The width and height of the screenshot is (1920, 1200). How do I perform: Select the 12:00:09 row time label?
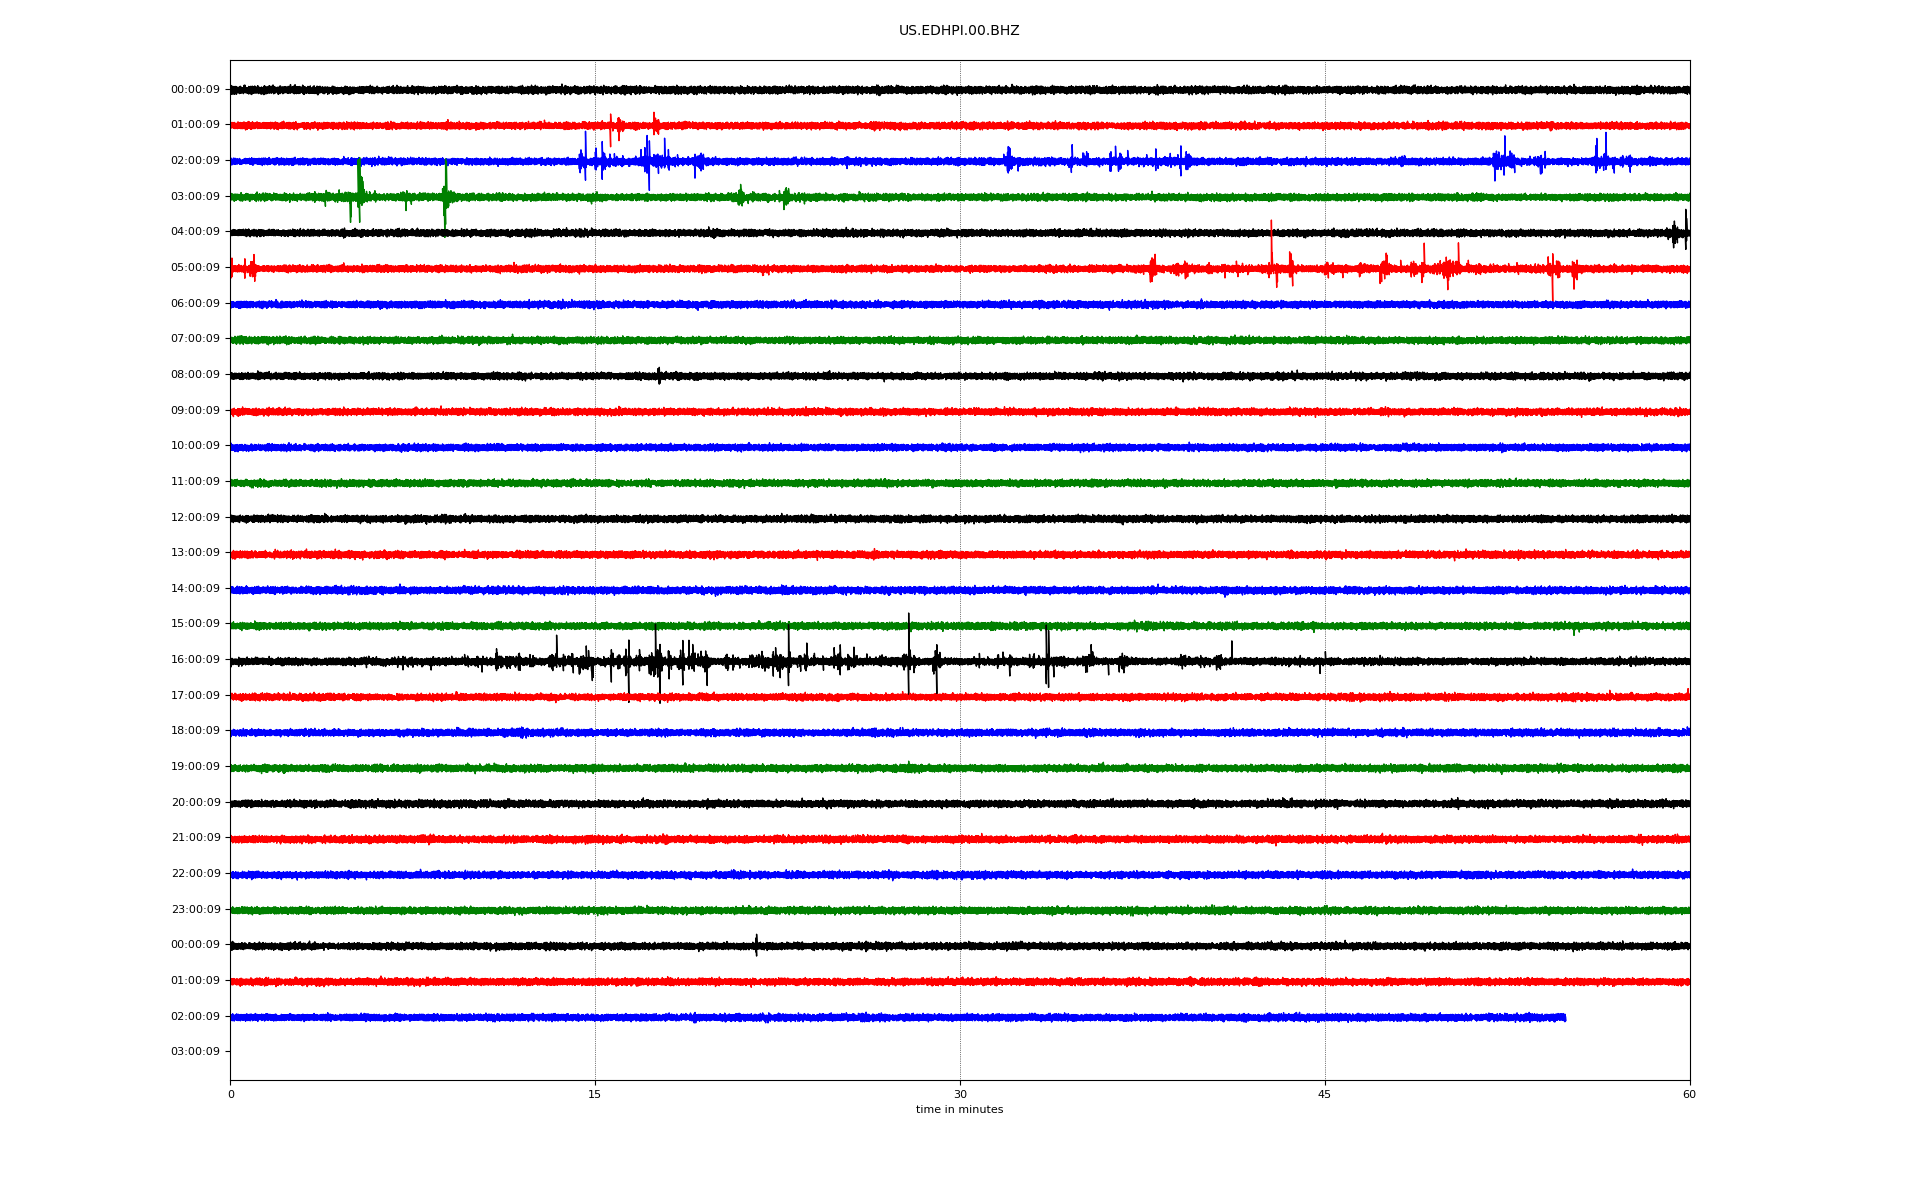[x=195, y=518]
